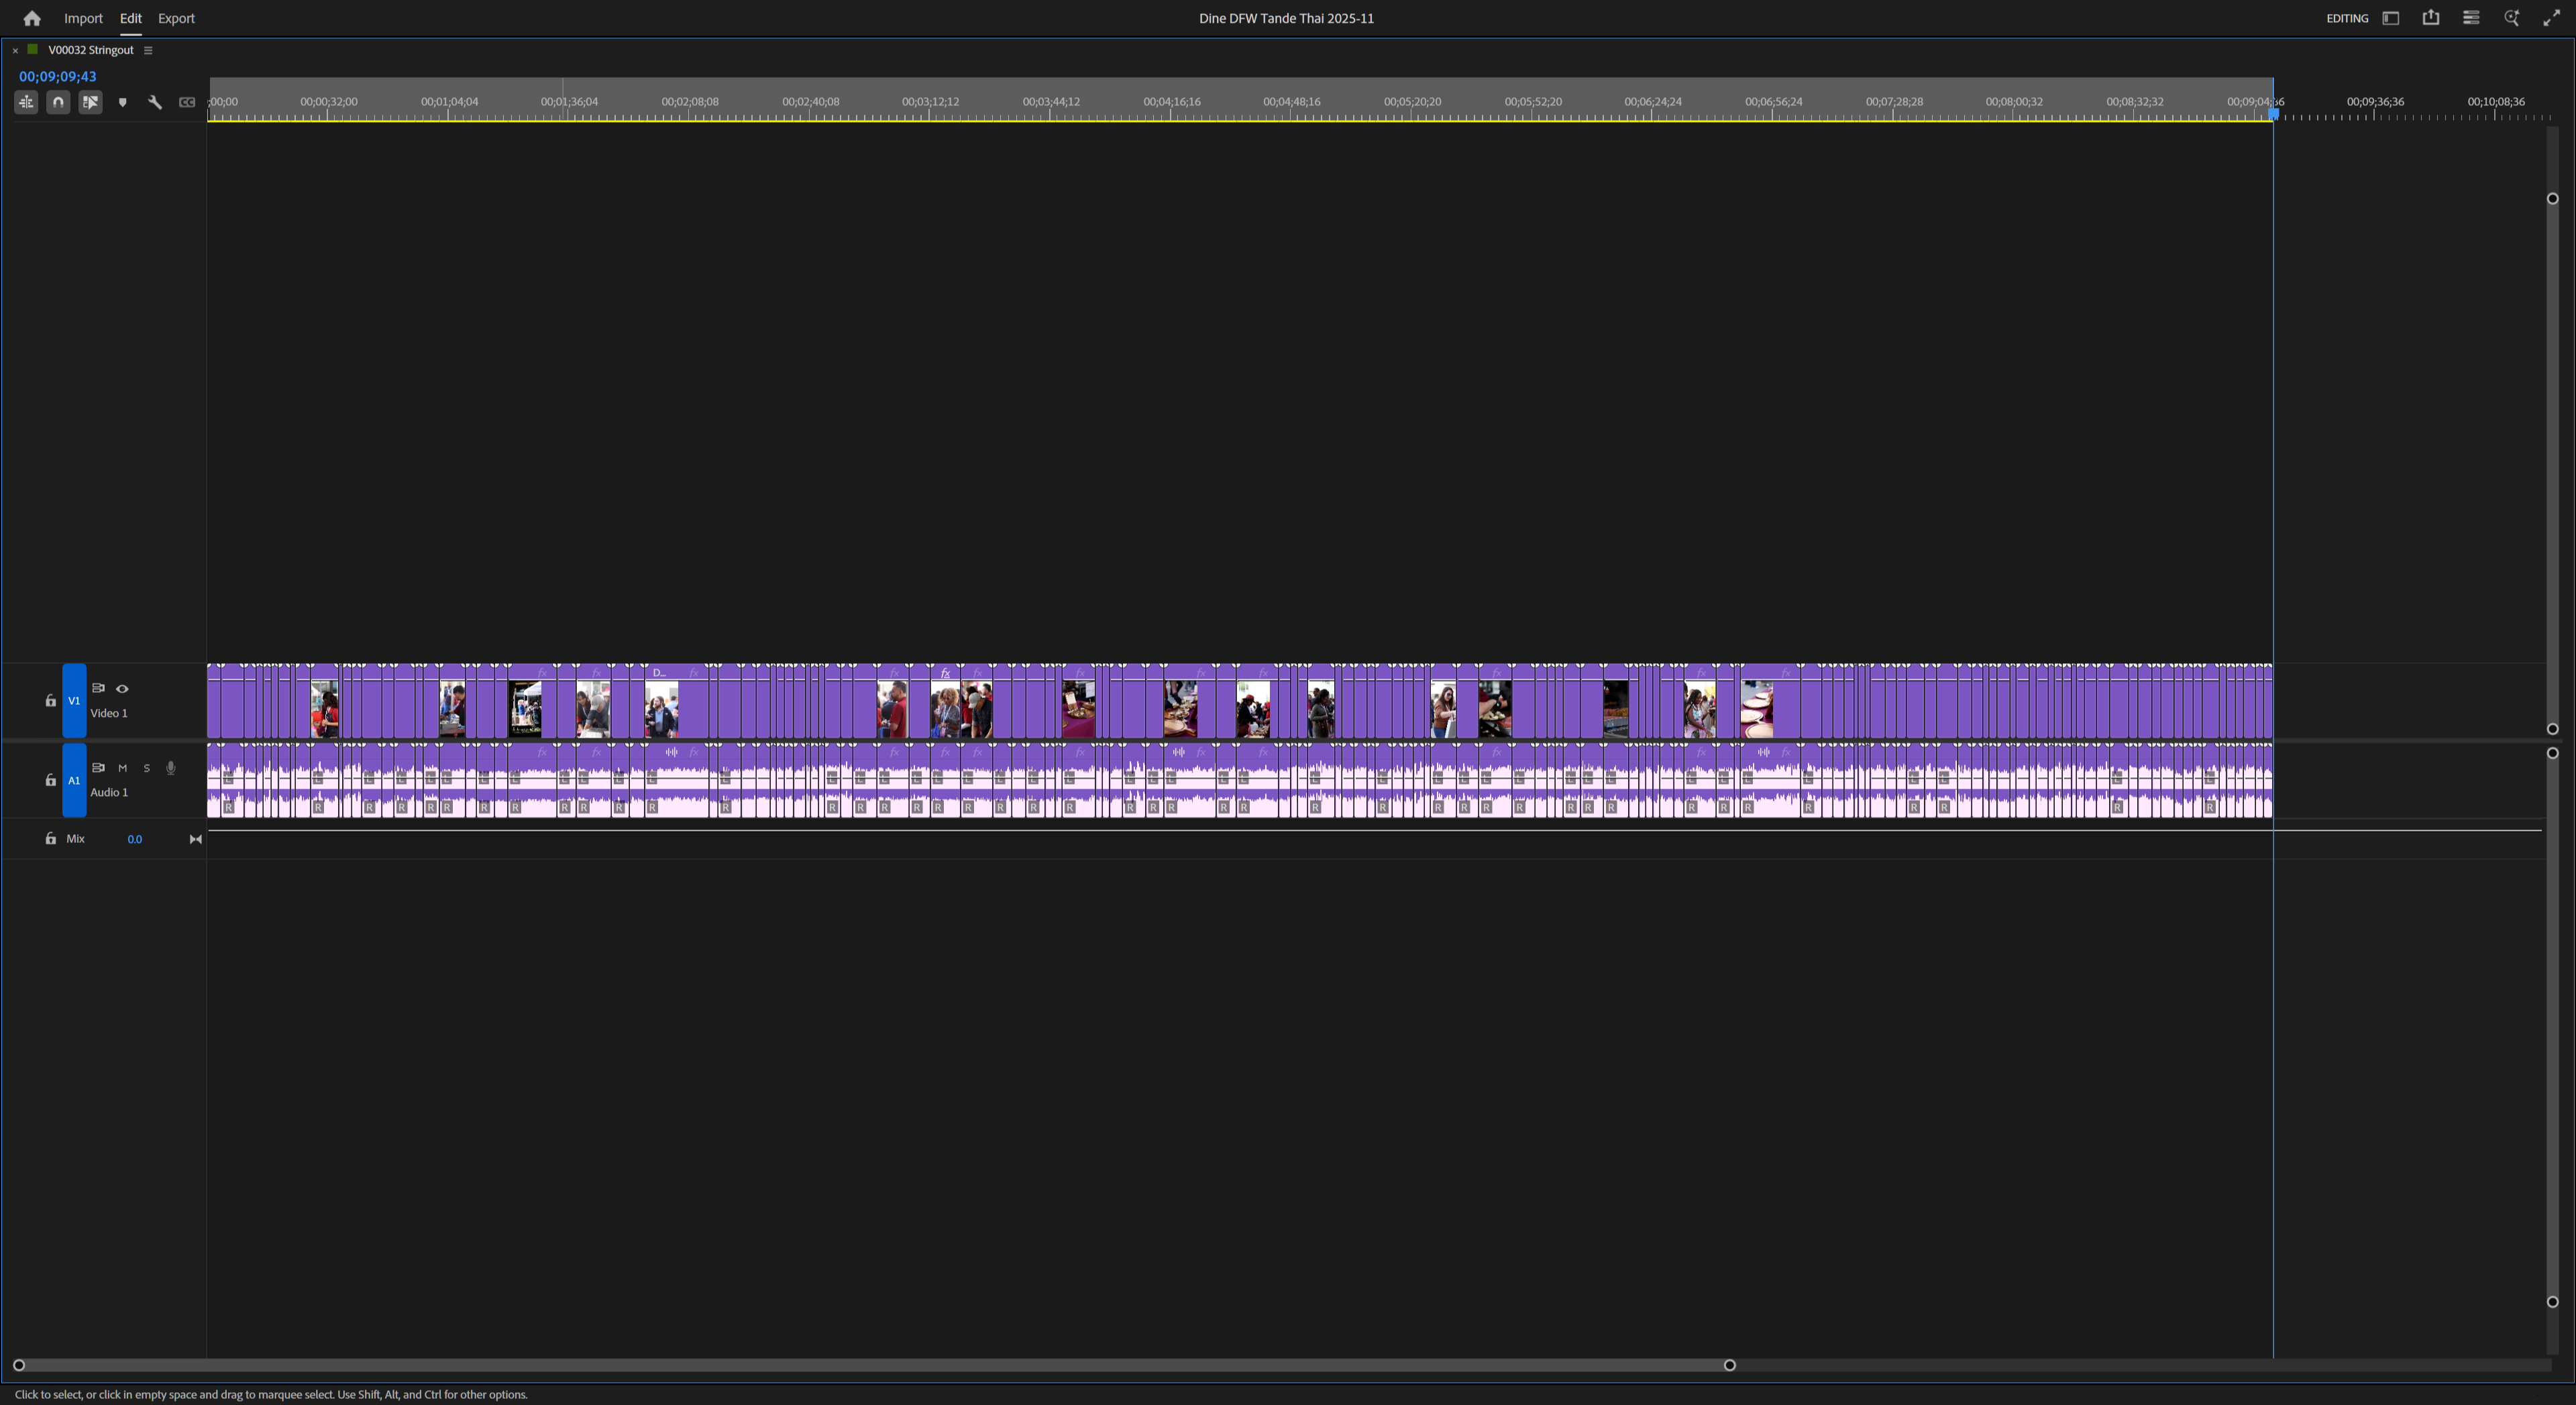The height and width of the screenshot is (1405, 2576).
Task: Click the Home icon in the header
Action: coord(31,17)
